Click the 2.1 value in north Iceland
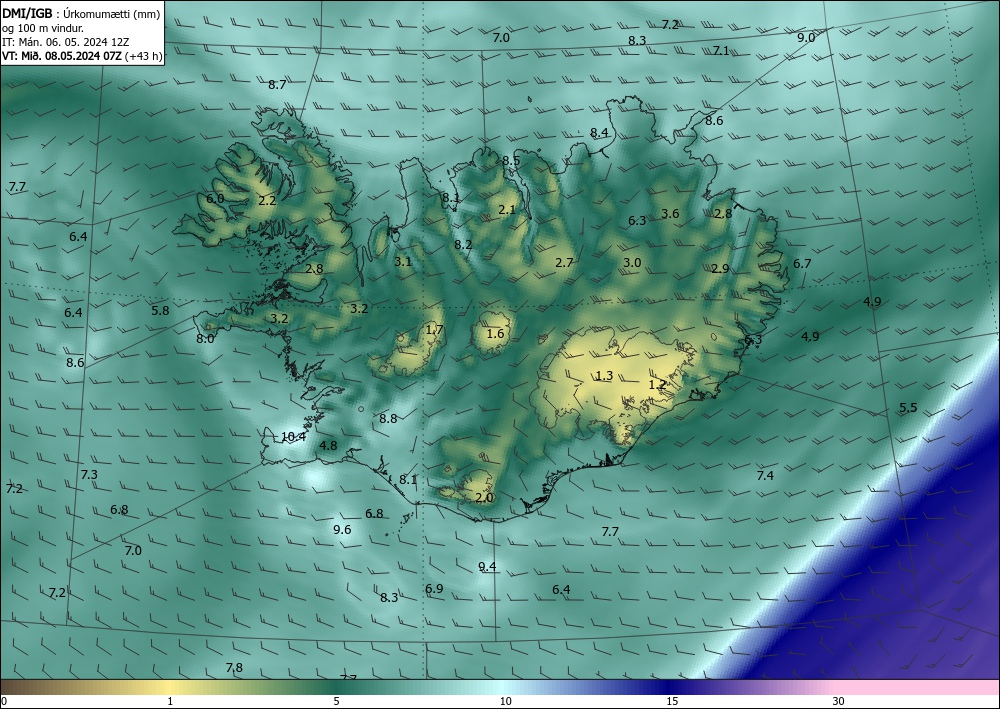 tap(507, 209)
